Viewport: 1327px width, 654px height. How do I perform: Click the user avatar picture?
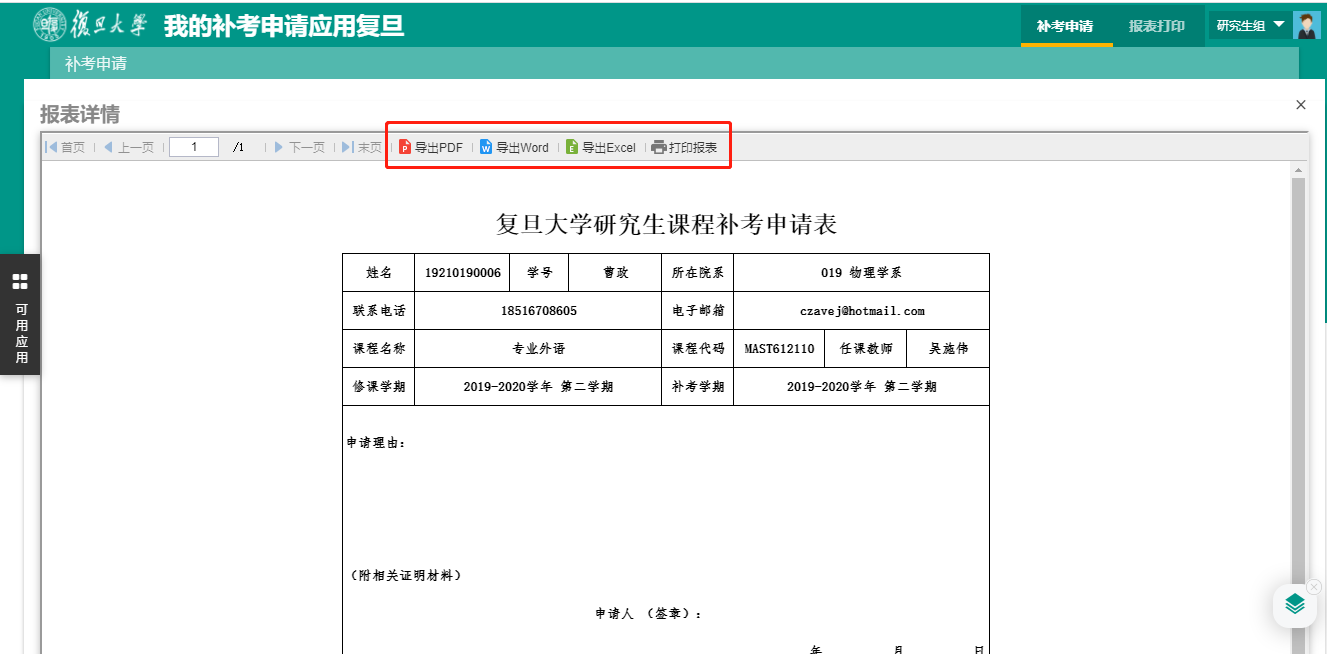pyautogui.click(x=1306, y=25)
